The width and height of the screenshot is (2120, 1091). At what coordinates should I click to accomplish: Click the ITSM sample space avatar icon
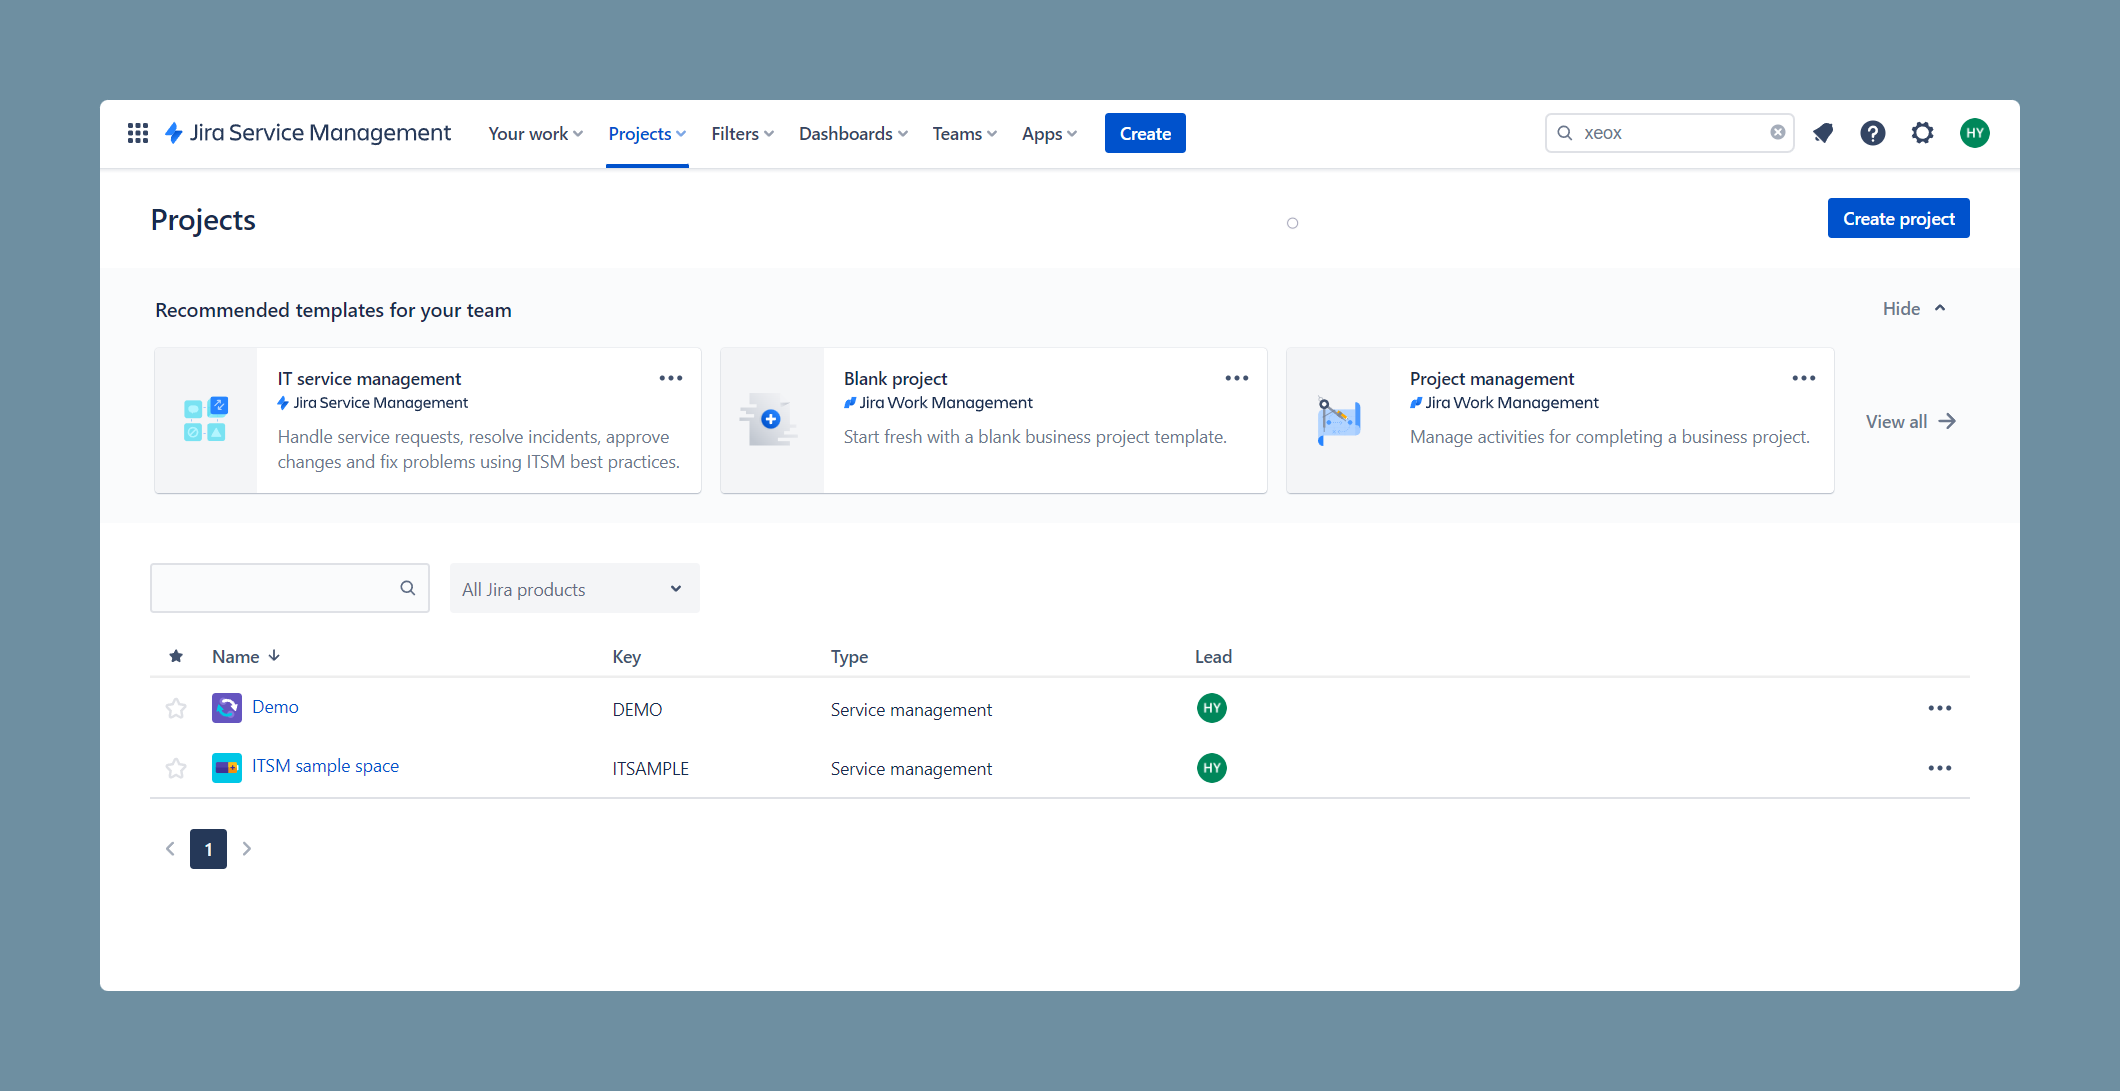coord(227,768)
